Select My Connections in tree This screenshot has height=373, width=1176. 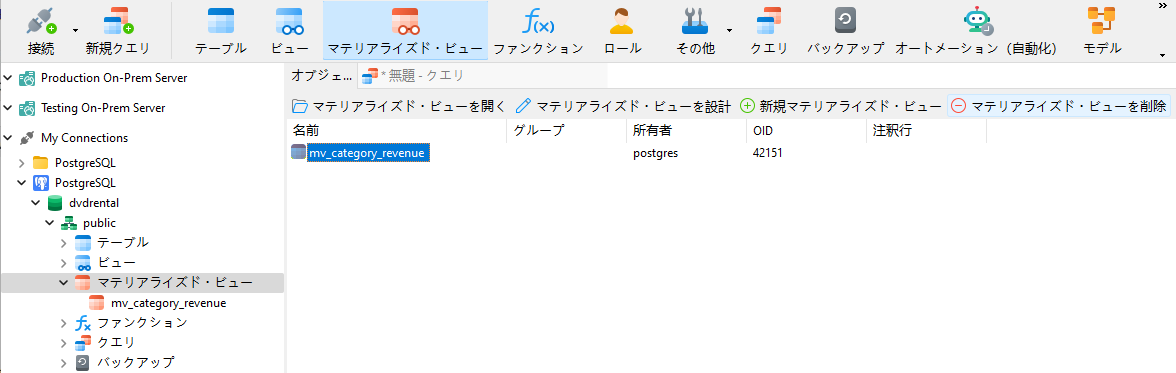pos(84,137)
